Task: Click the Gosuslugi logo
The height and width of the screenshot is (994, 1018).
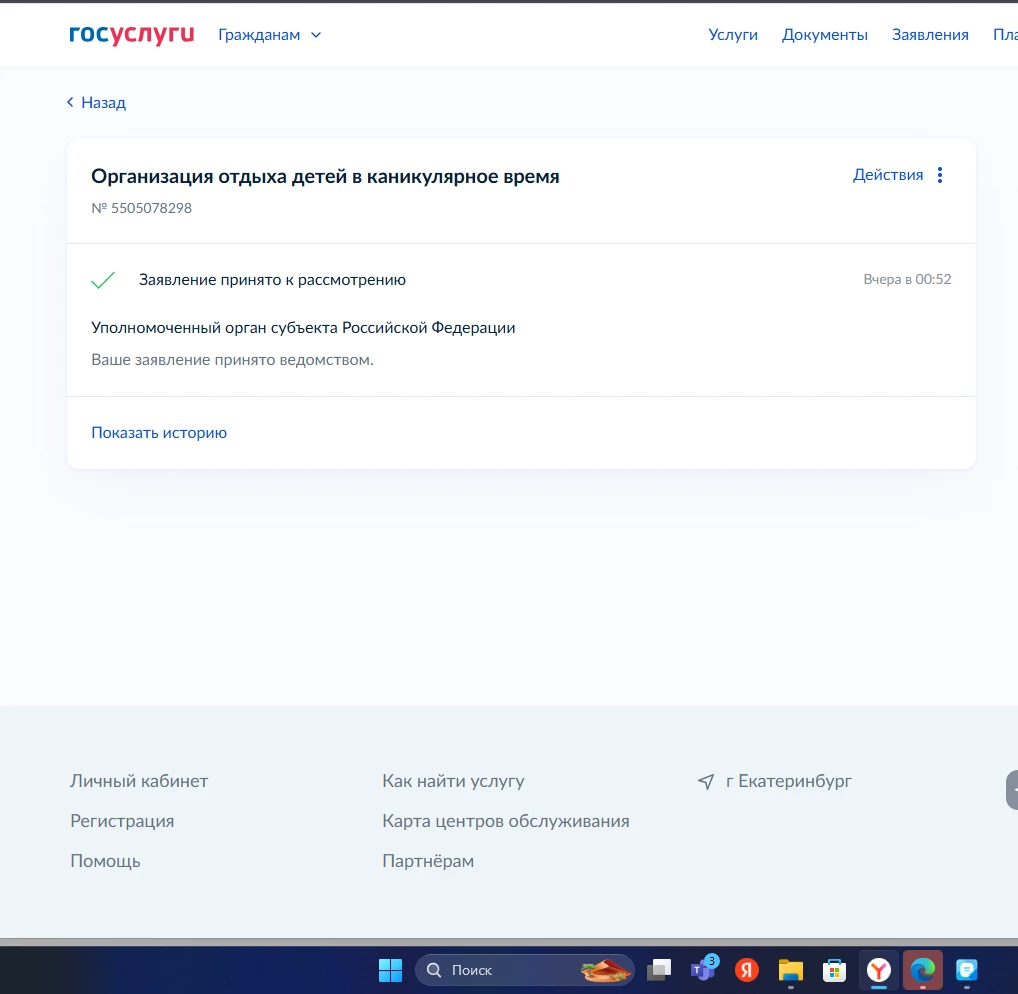Action: point(131,35)
